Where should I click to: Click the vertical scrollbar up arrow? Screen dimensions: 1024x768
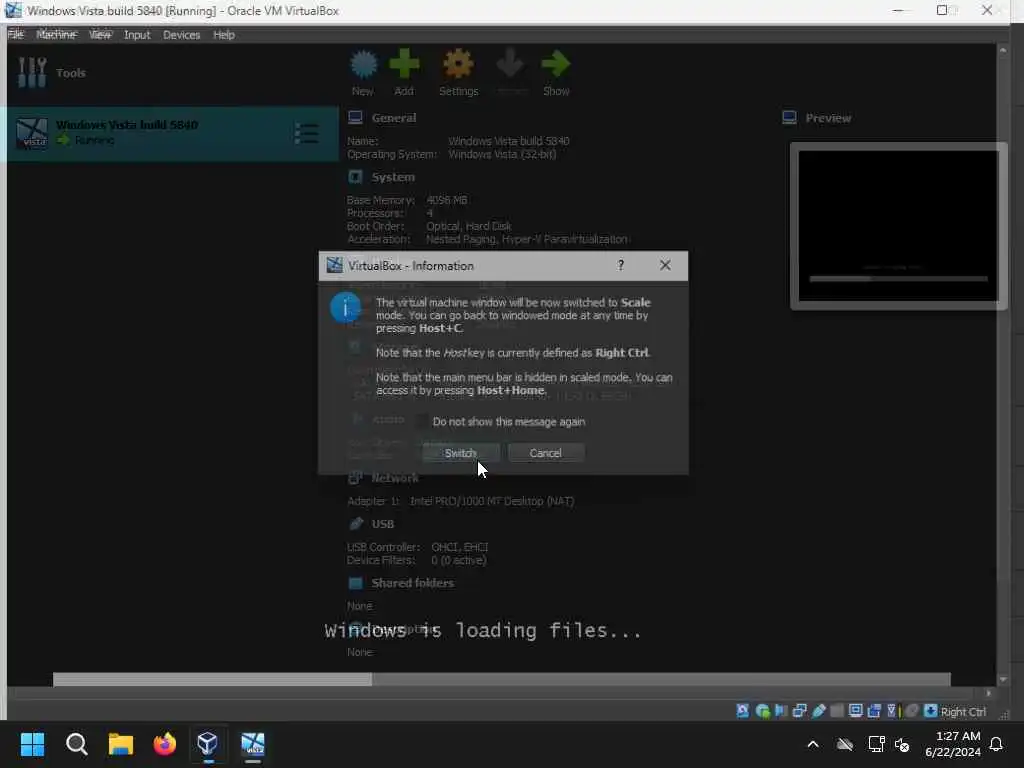[x=1002, y=50]
